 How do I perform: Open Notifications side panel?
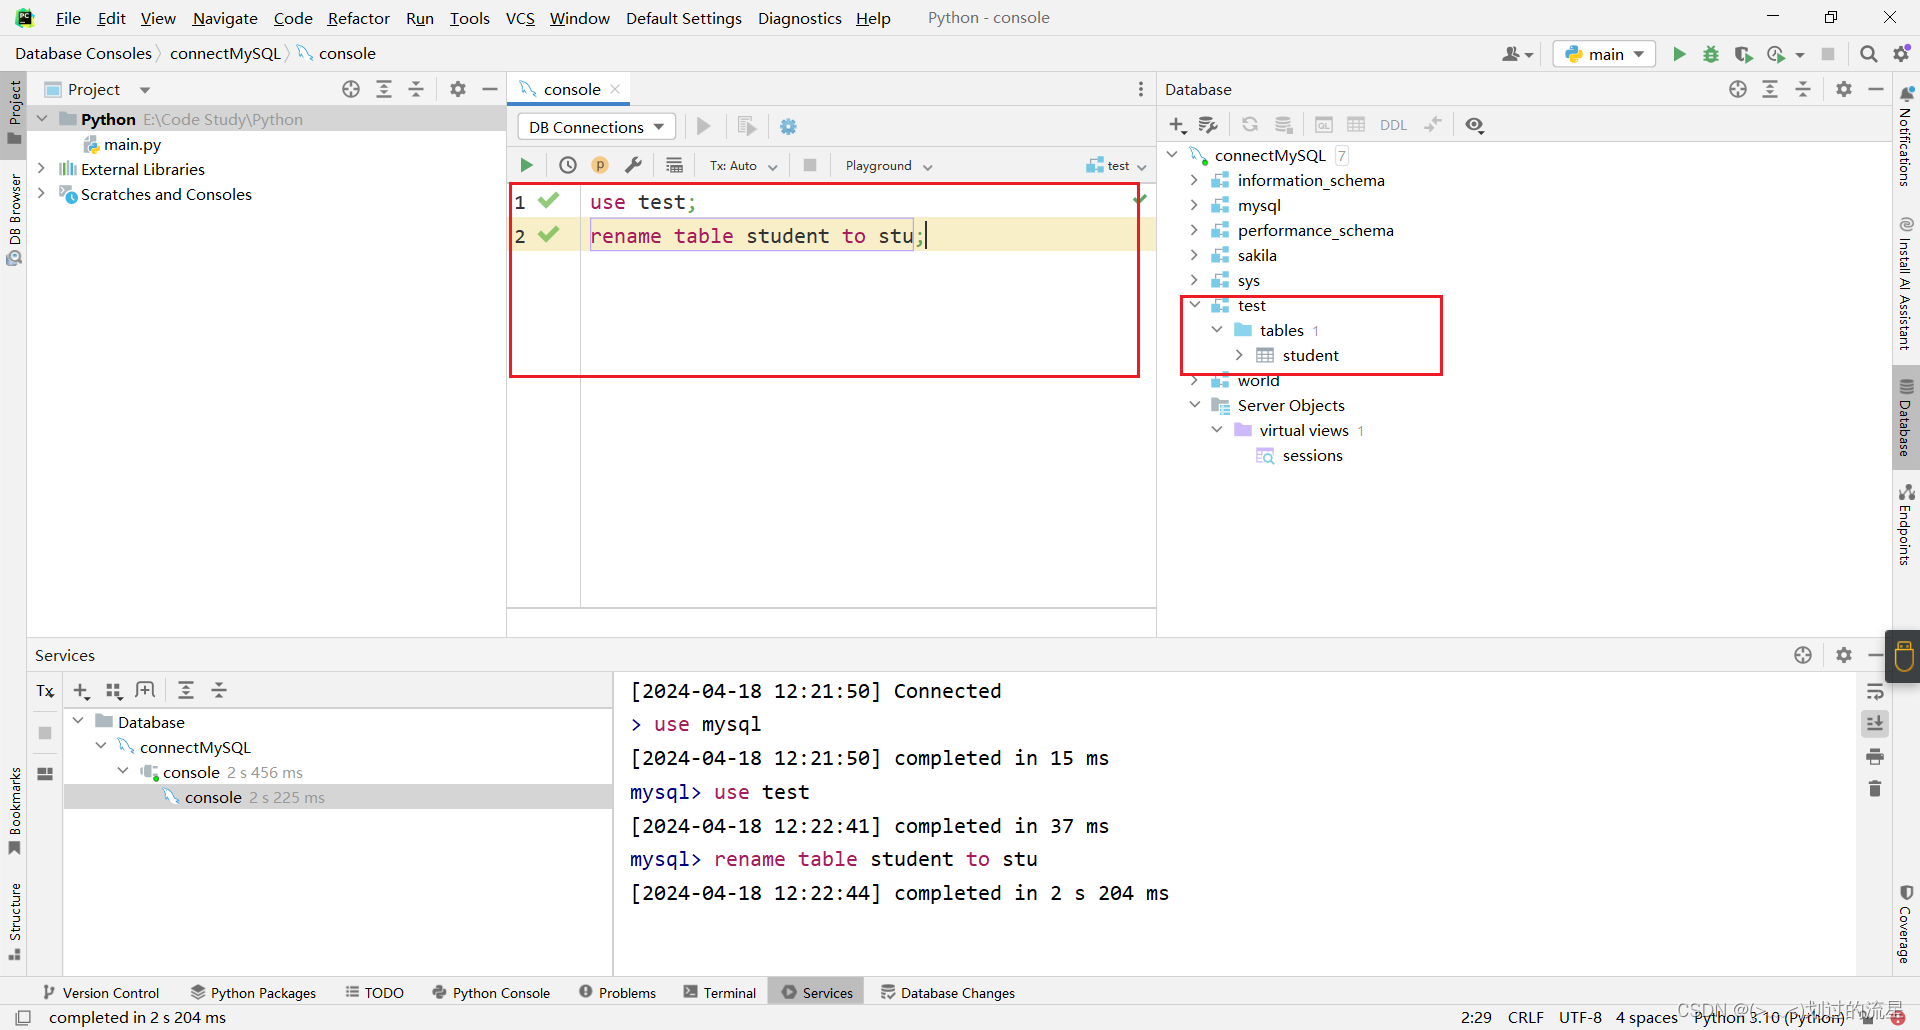pyautogui.click(x=1905, y=137)
